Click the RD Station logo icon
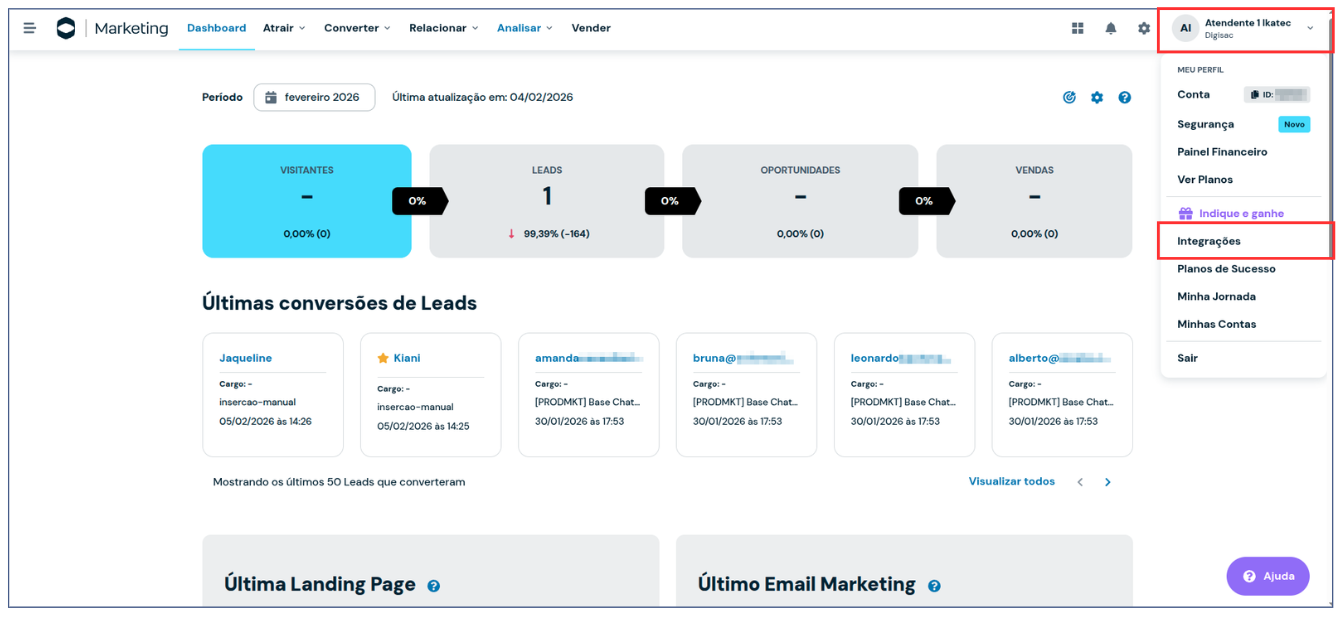 click(66, 28)
